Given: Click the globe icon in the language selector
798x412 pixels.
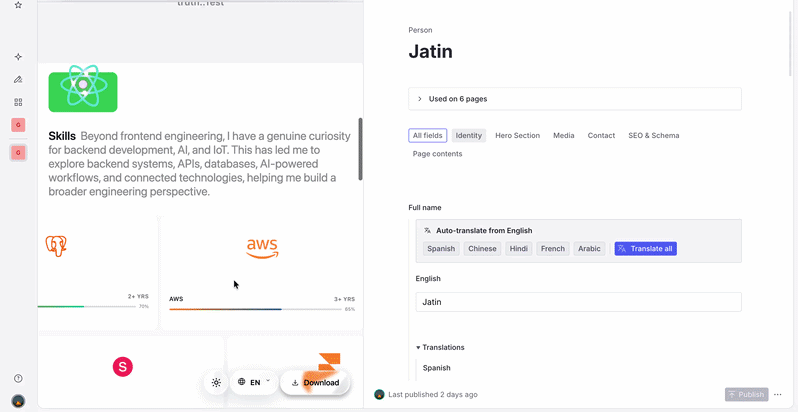Looking at the screenshot, I should [242, 382].
